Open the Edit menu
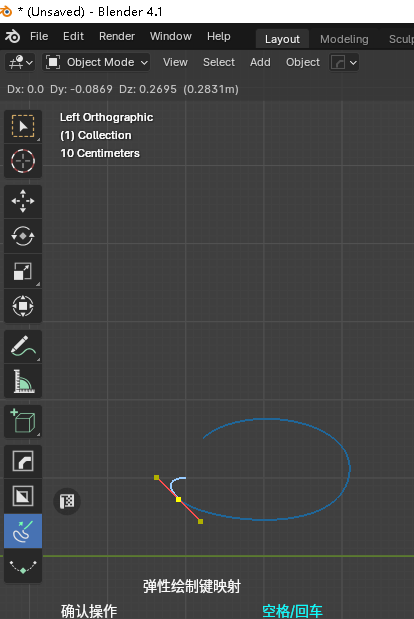The width and height of the screenshot is (414, 619). tap(73, 36)
